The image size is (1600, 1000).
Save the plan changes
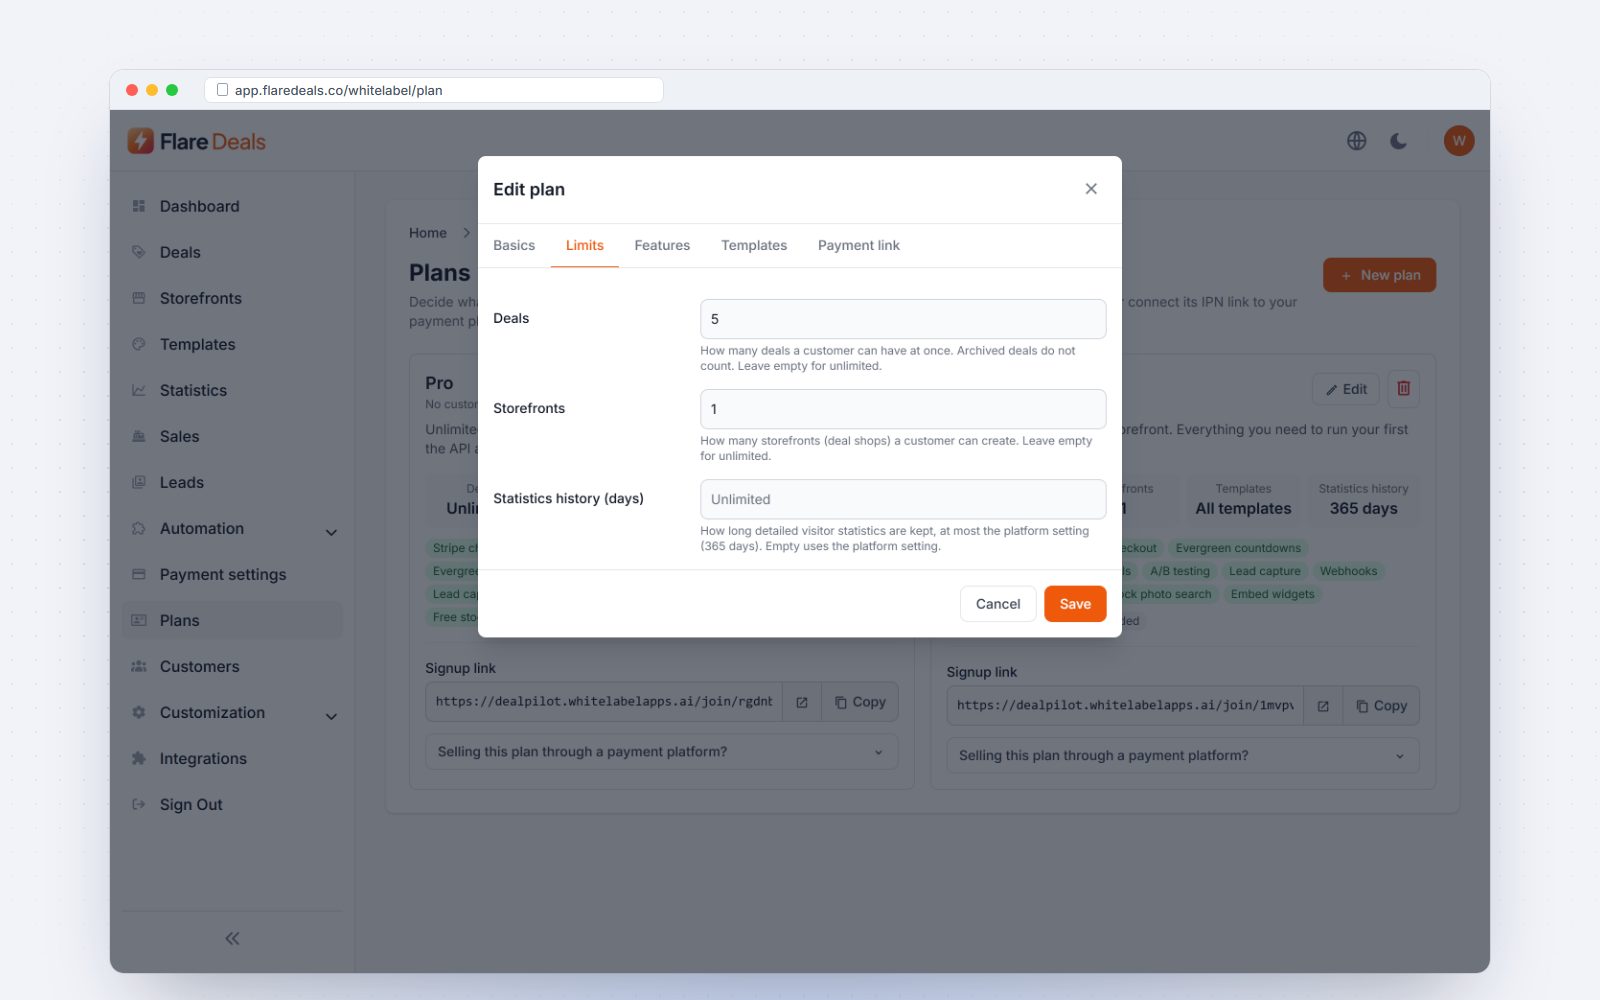click(1075, 604)
